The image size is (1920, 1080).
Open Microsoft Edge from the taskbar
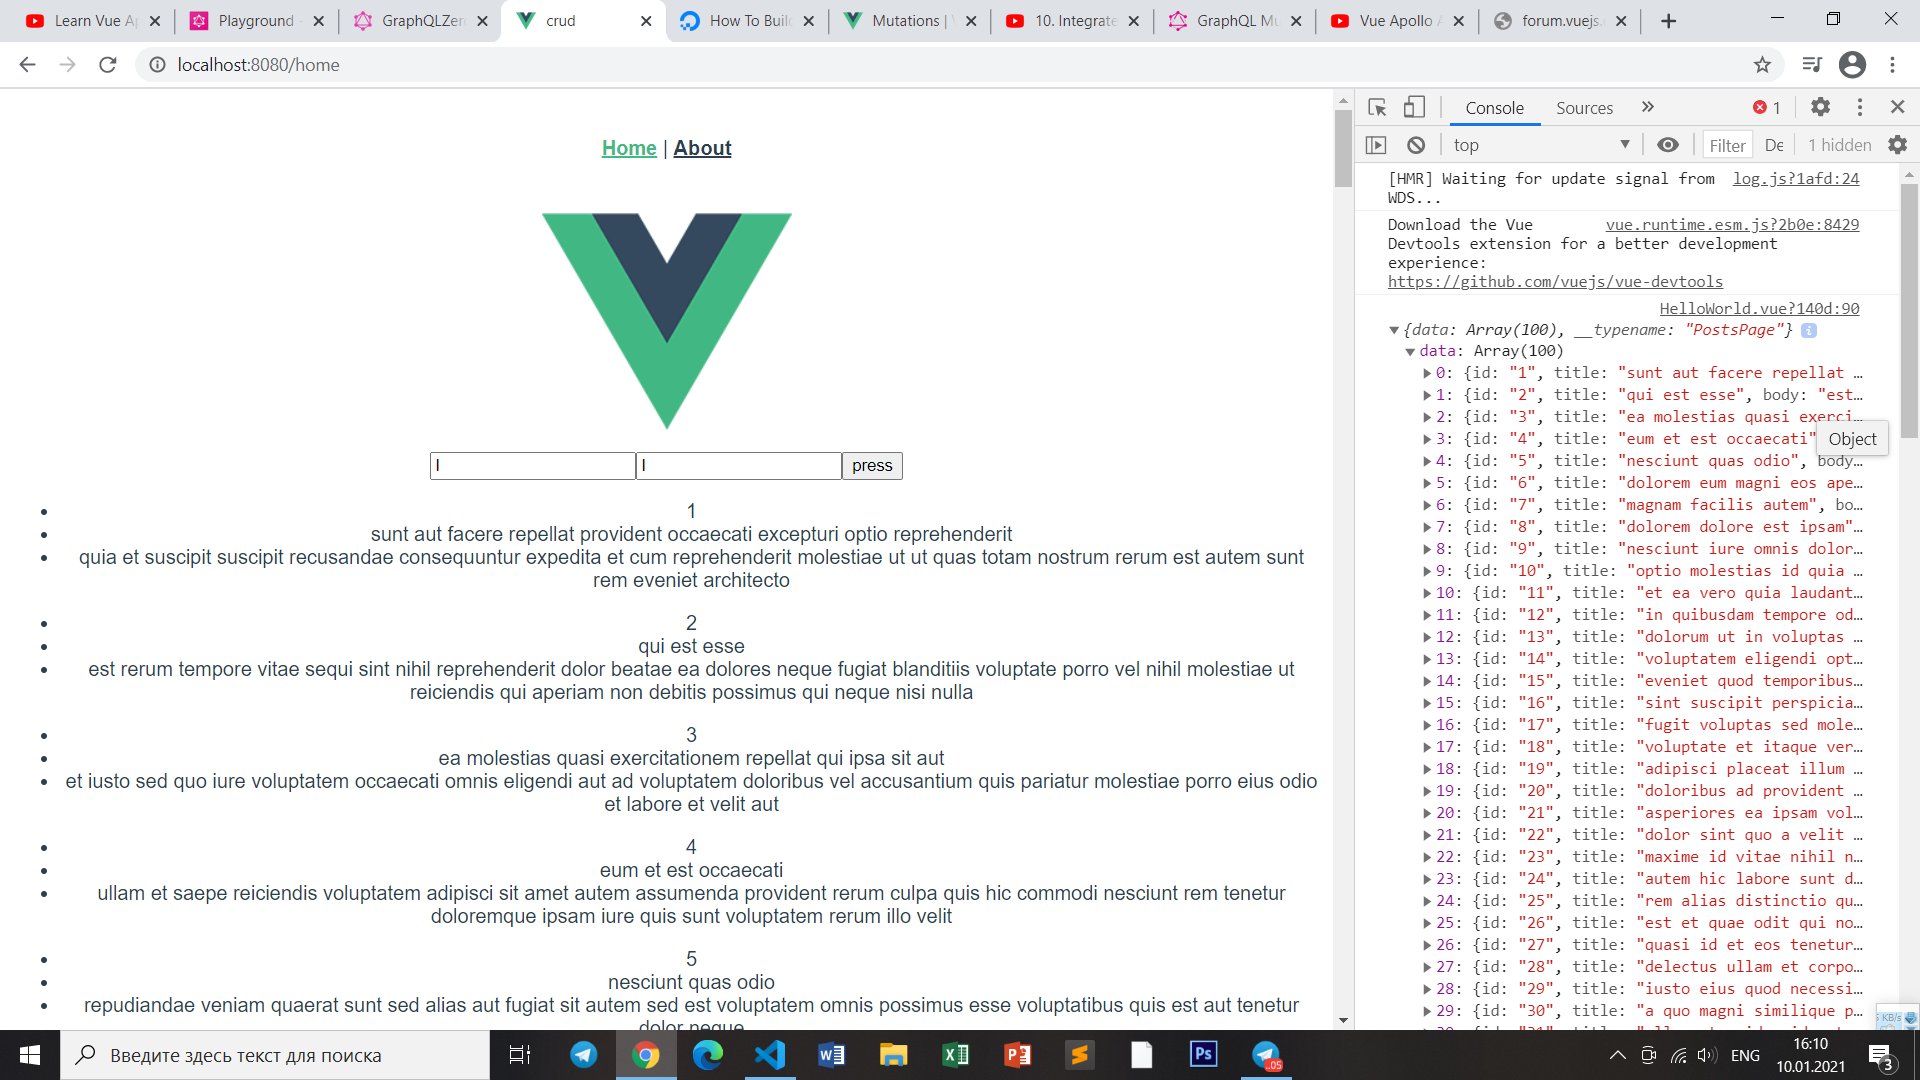(708, 1055)
